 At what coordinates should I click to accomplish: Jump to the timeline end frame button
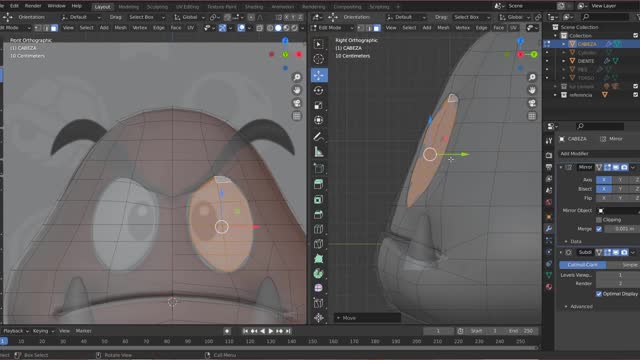click(x=288, y=331)
